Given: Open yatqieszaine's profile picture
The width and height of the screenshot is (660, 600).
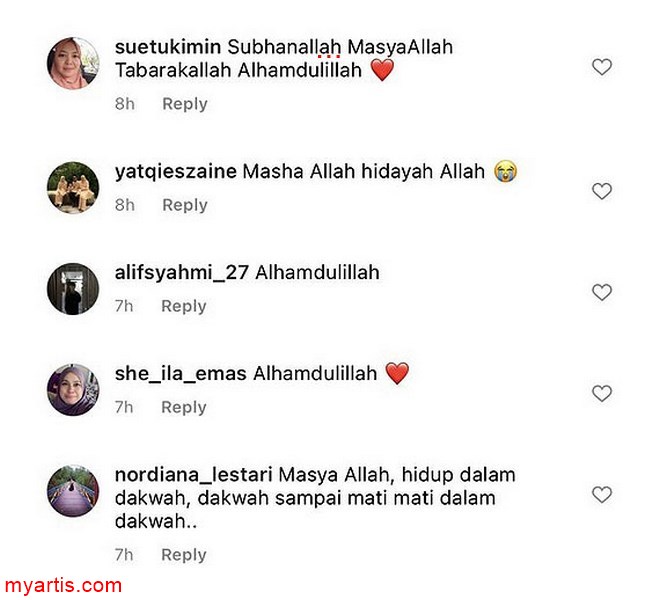Looking at the screenshot, I should pyautogui.click(x=73, y=187).
